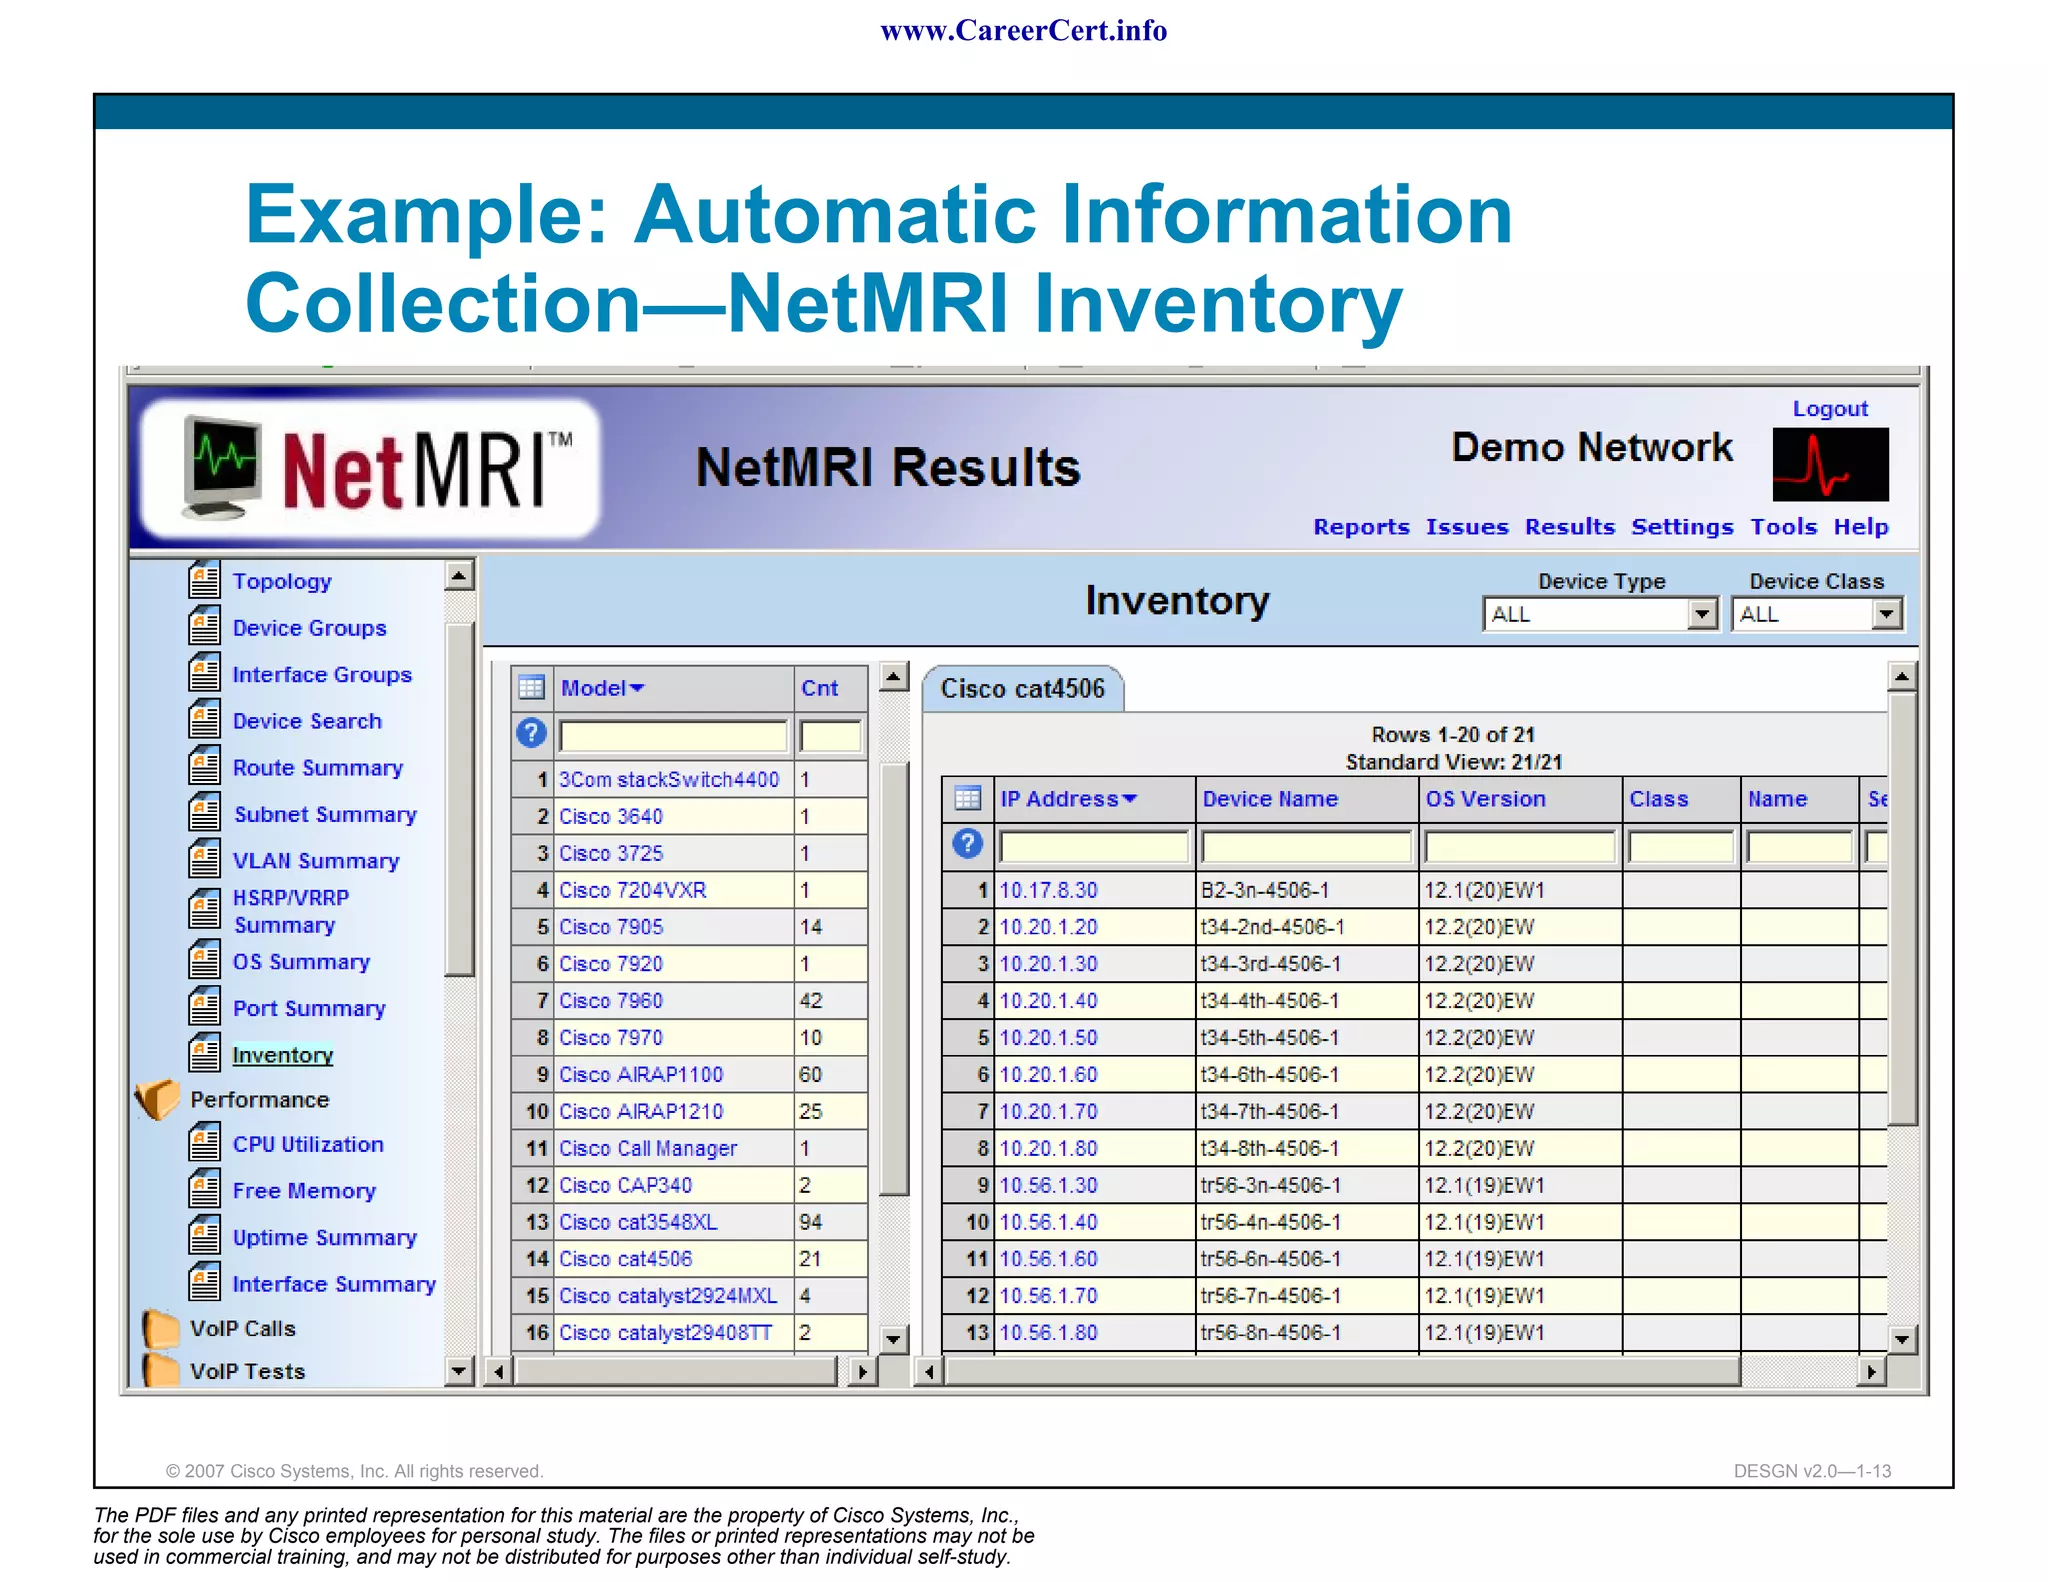
Task: Click the OS Version filter input field
Action: point(1519,846)
